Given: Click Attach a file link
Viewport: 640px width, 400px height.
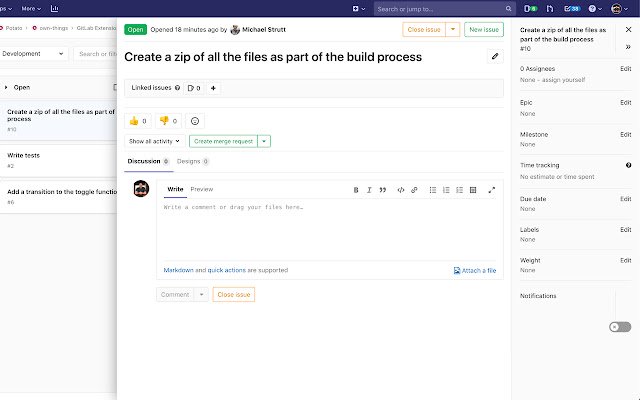Looking at the screenshot, I should [475, 271].
